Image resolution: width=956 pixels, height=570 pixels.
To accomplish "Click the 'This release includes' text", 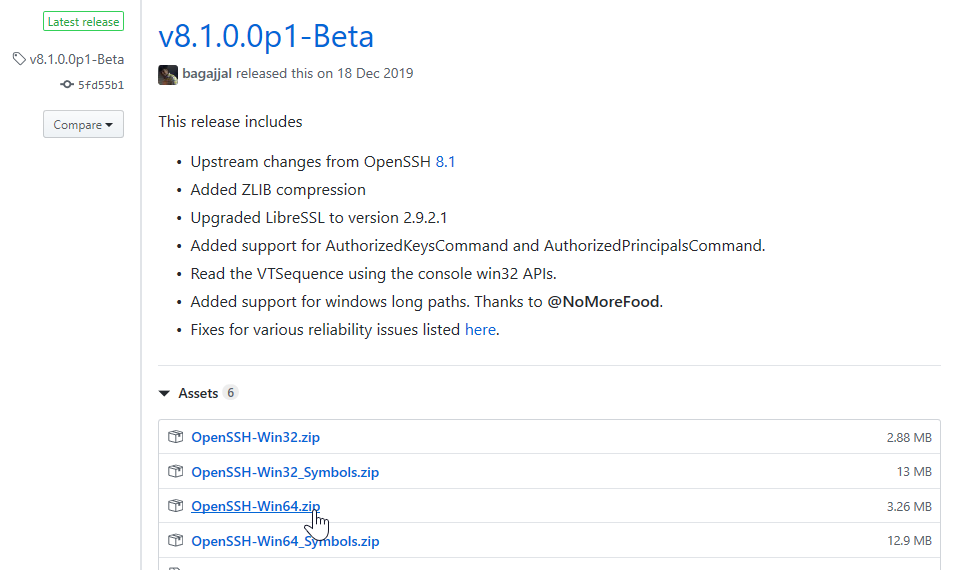I will point(230,121).
